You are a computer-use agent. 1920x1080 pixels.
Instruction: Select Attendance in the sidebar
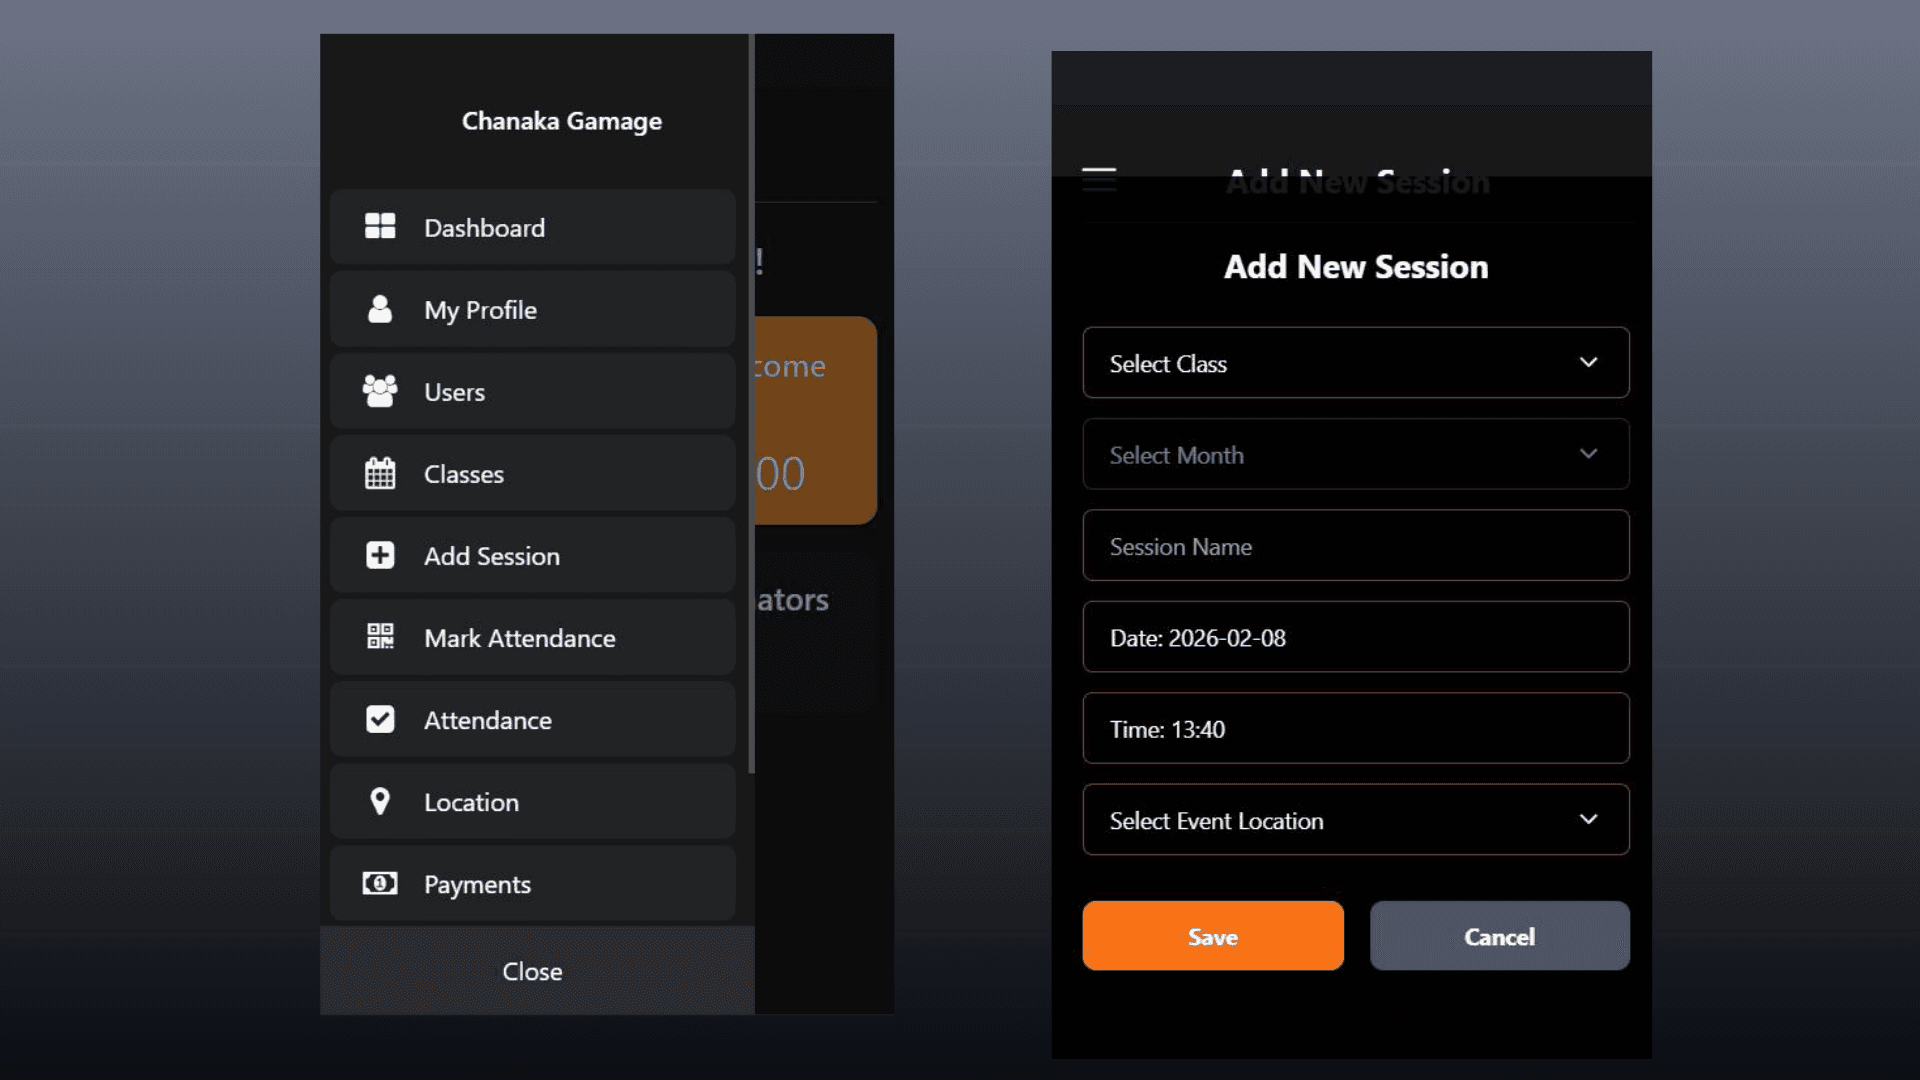click(x=533, y=719)
